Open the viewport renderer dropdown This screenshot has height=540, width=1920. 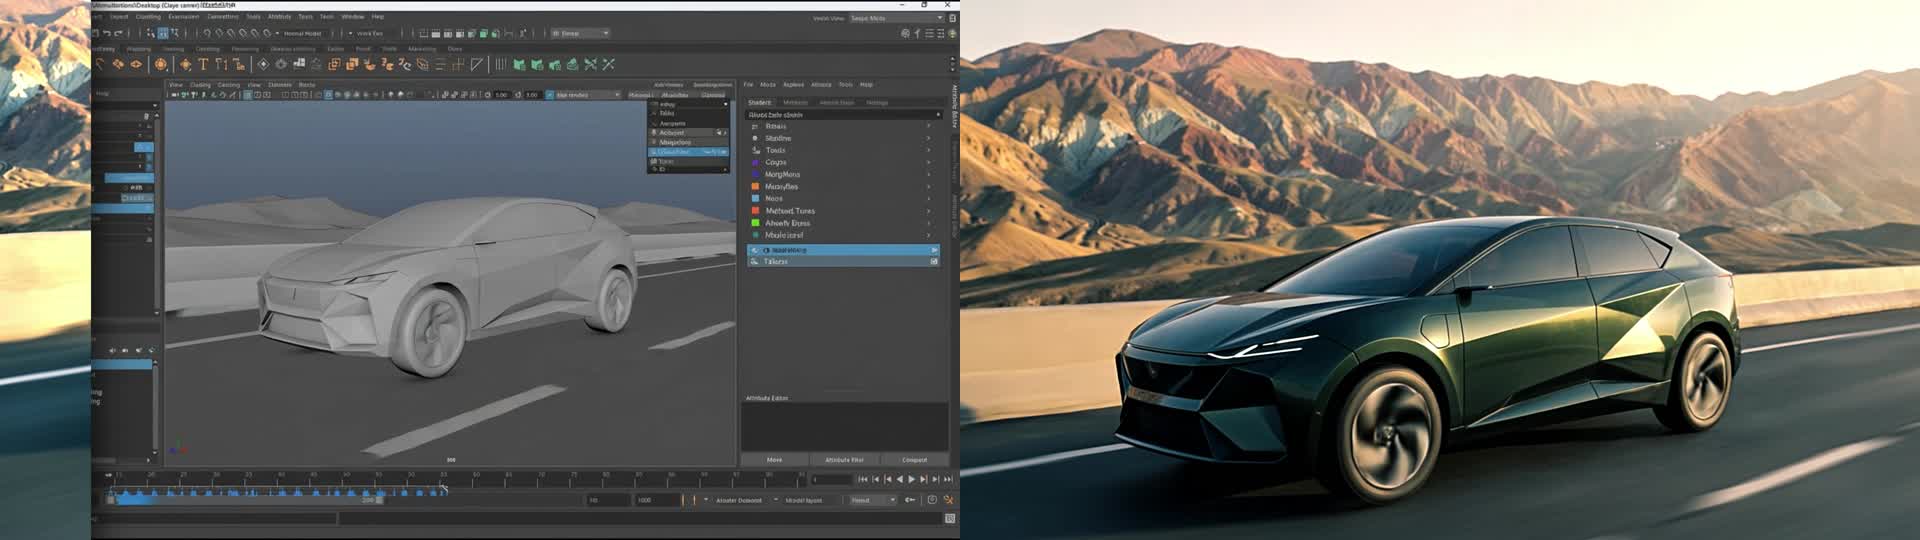[x=588, y=95]
